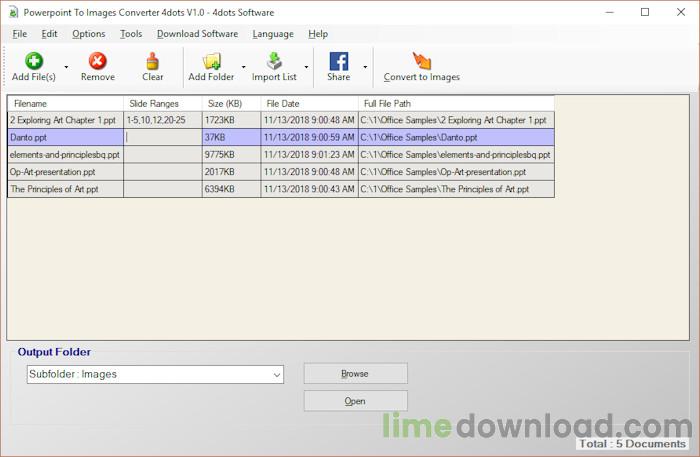
Task: Click the Slide Ranges input for Danto.ppt
Action: coord(163,137)
